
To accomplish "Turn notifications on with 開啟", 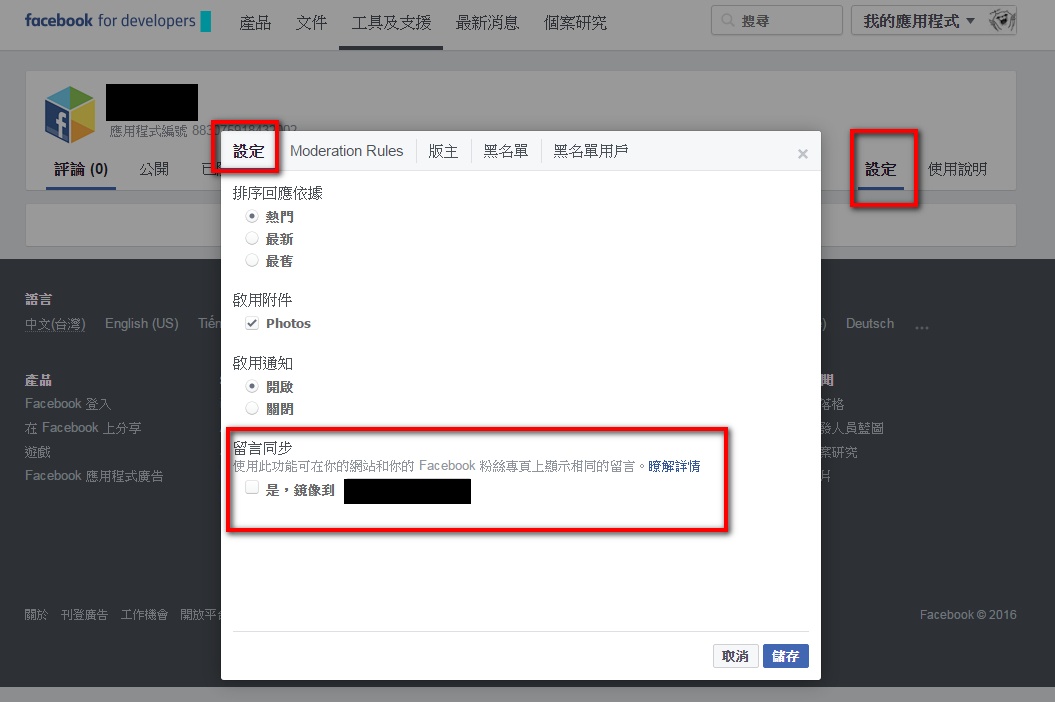I will point(252,386).
